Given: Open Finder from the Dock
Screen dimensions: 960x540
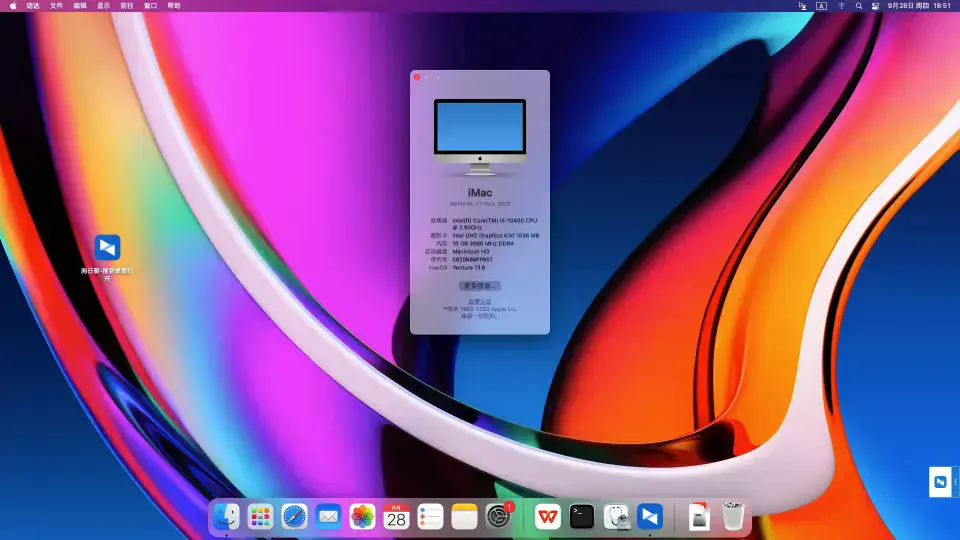Looking at the screenshot, I should [x=227, y=517].
